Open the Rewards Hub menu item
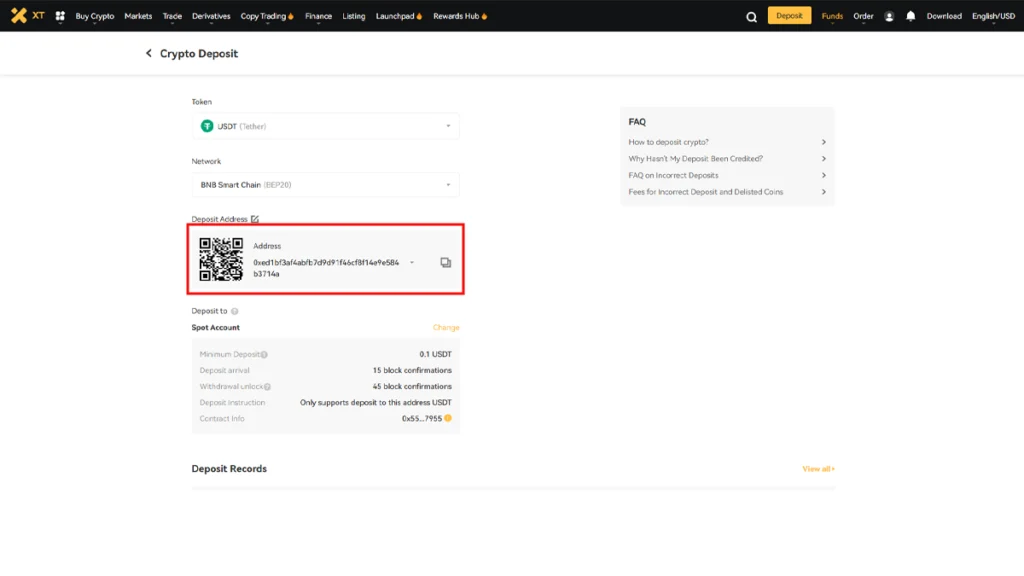 460,16
